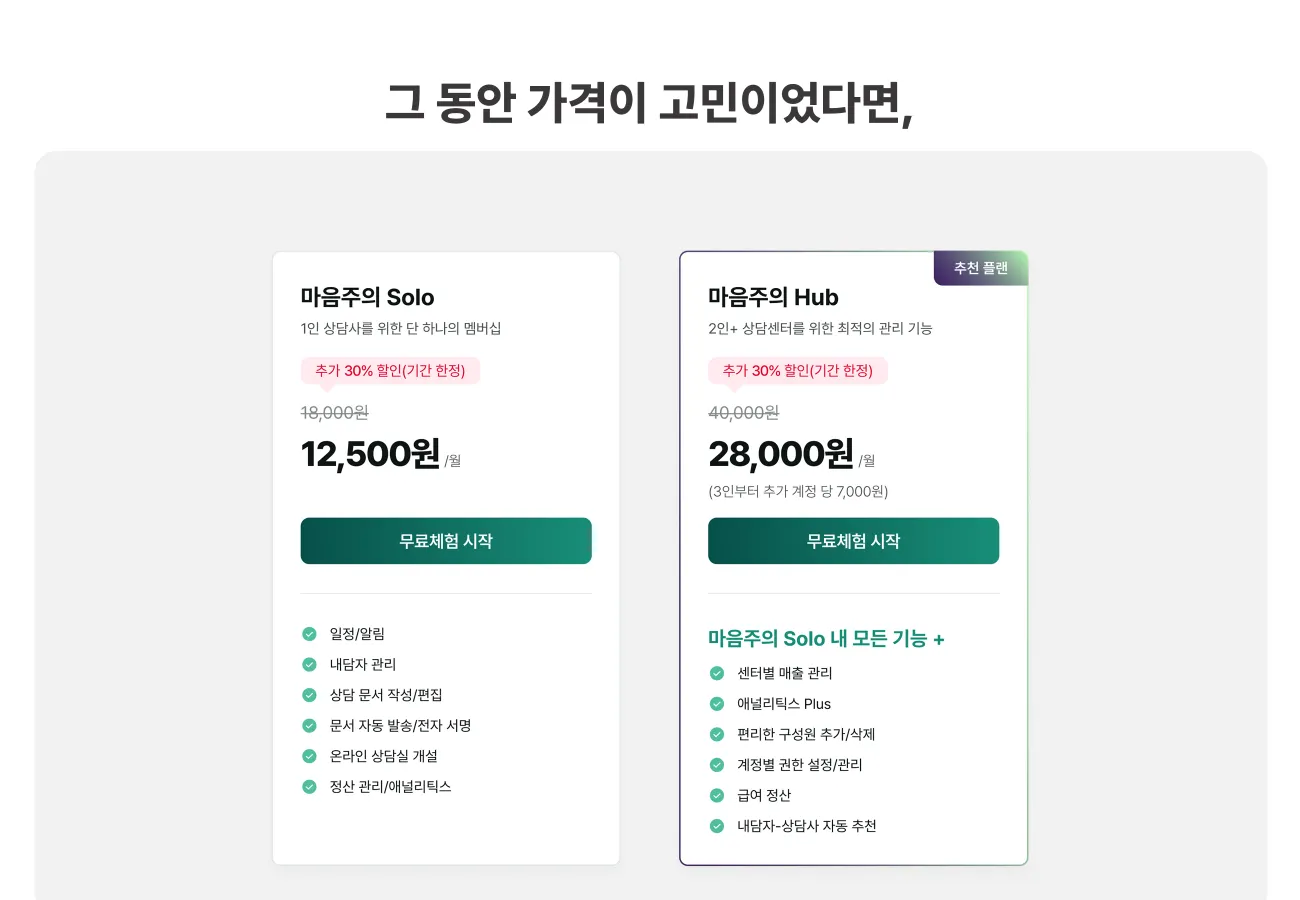Screen dimensions: 1300x900
Task: Click the Hub plan 30% discount tag
Action: pos(797,371)
